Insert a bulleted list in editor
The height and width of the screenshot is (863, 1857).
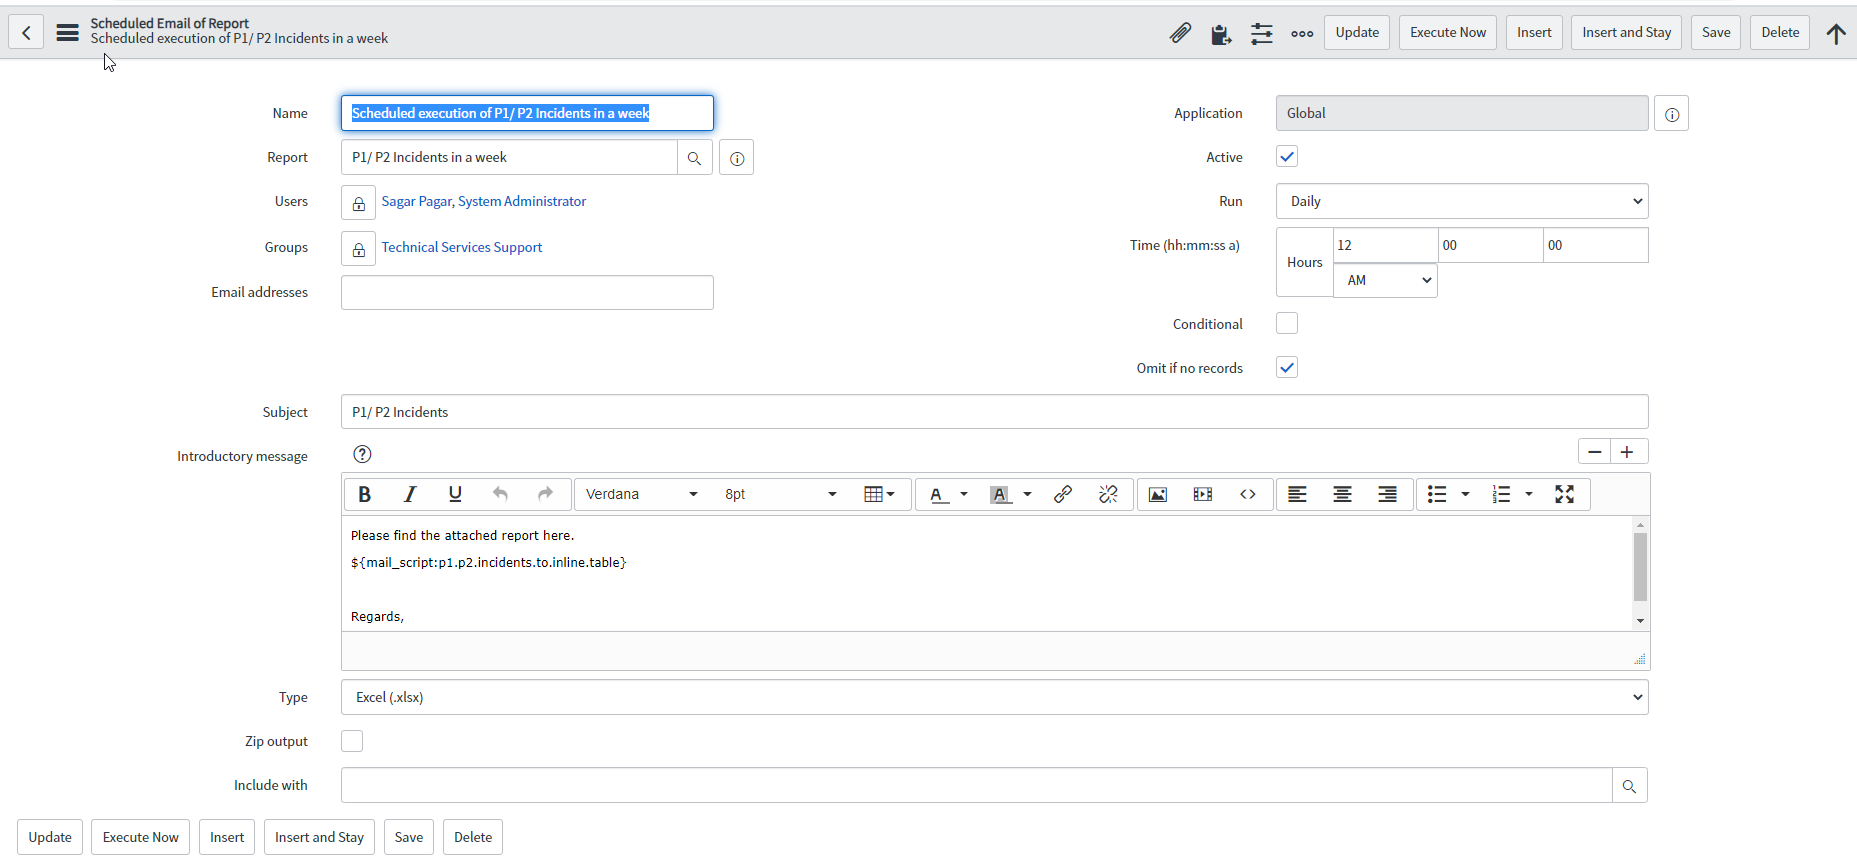tap(1437, 494)
